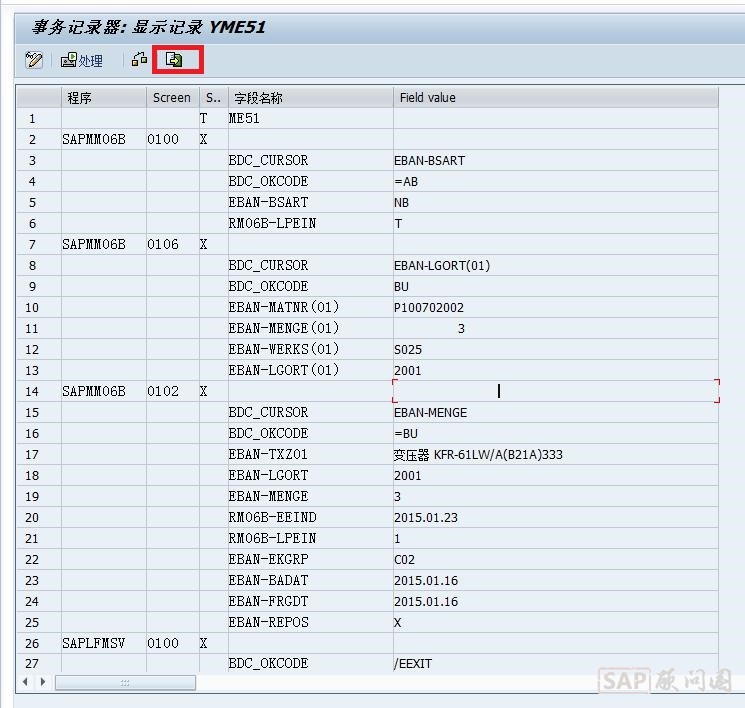
Task: Click the hierarchy structure icon in toolbar
Action: click(x=141, y=61)
